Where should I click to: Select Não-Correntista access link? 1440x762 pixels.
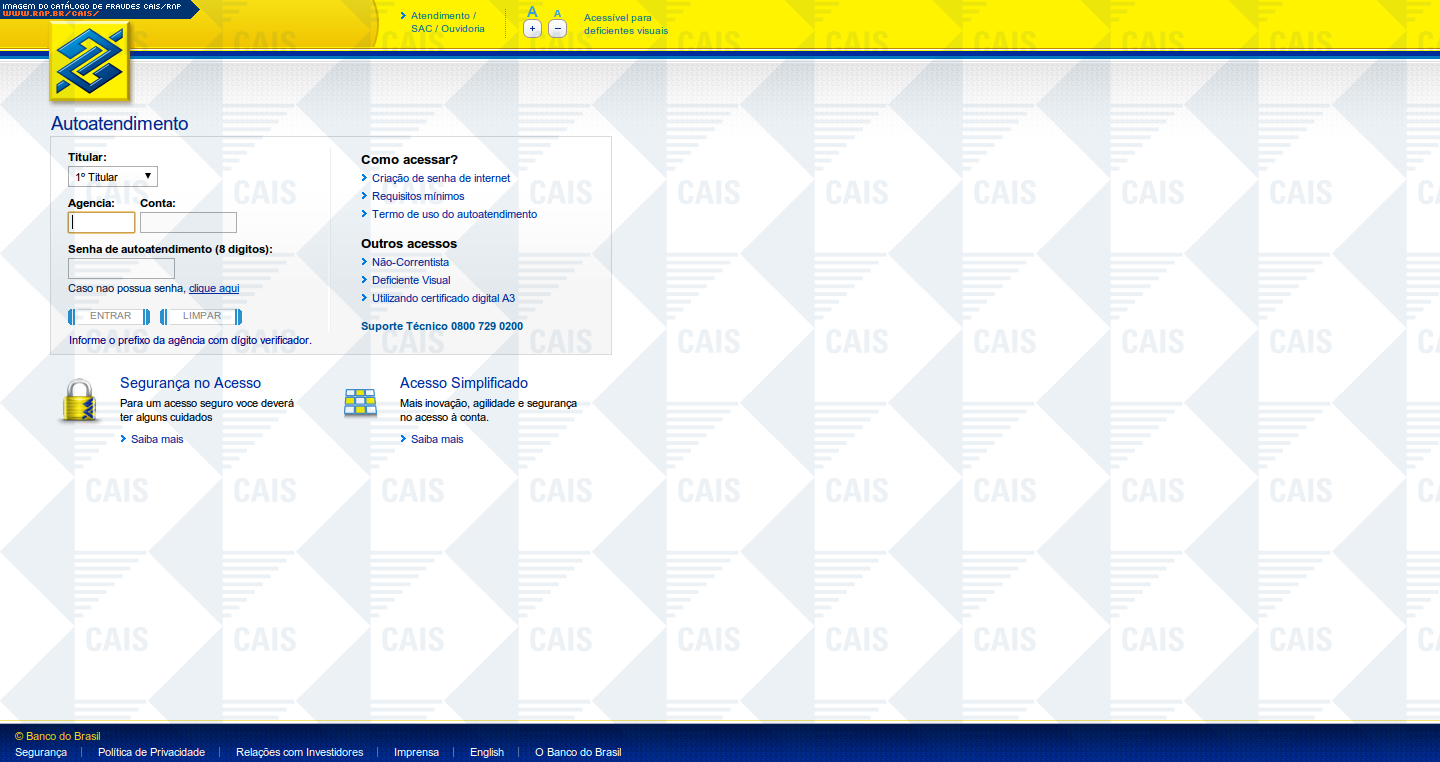pos(410,262)
